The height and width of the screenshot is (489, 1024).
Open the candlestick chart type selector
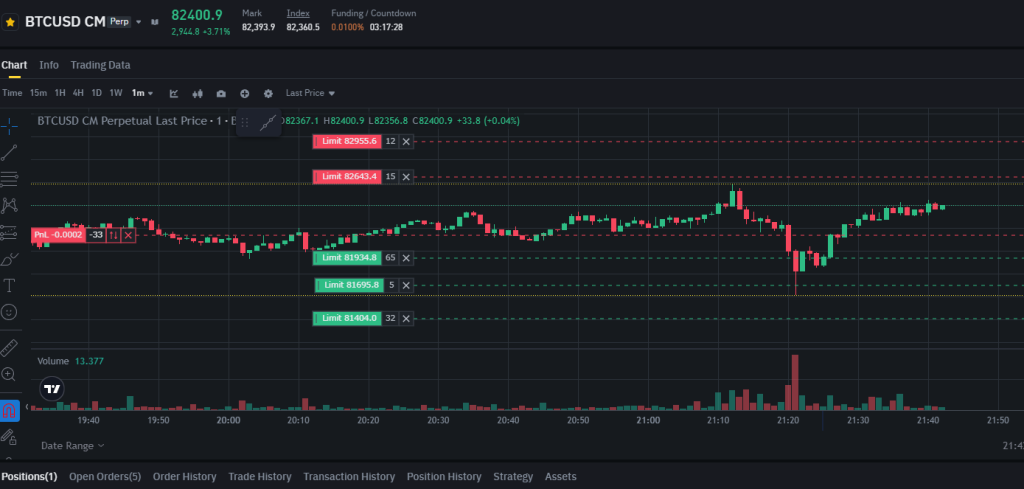[197, 93]
